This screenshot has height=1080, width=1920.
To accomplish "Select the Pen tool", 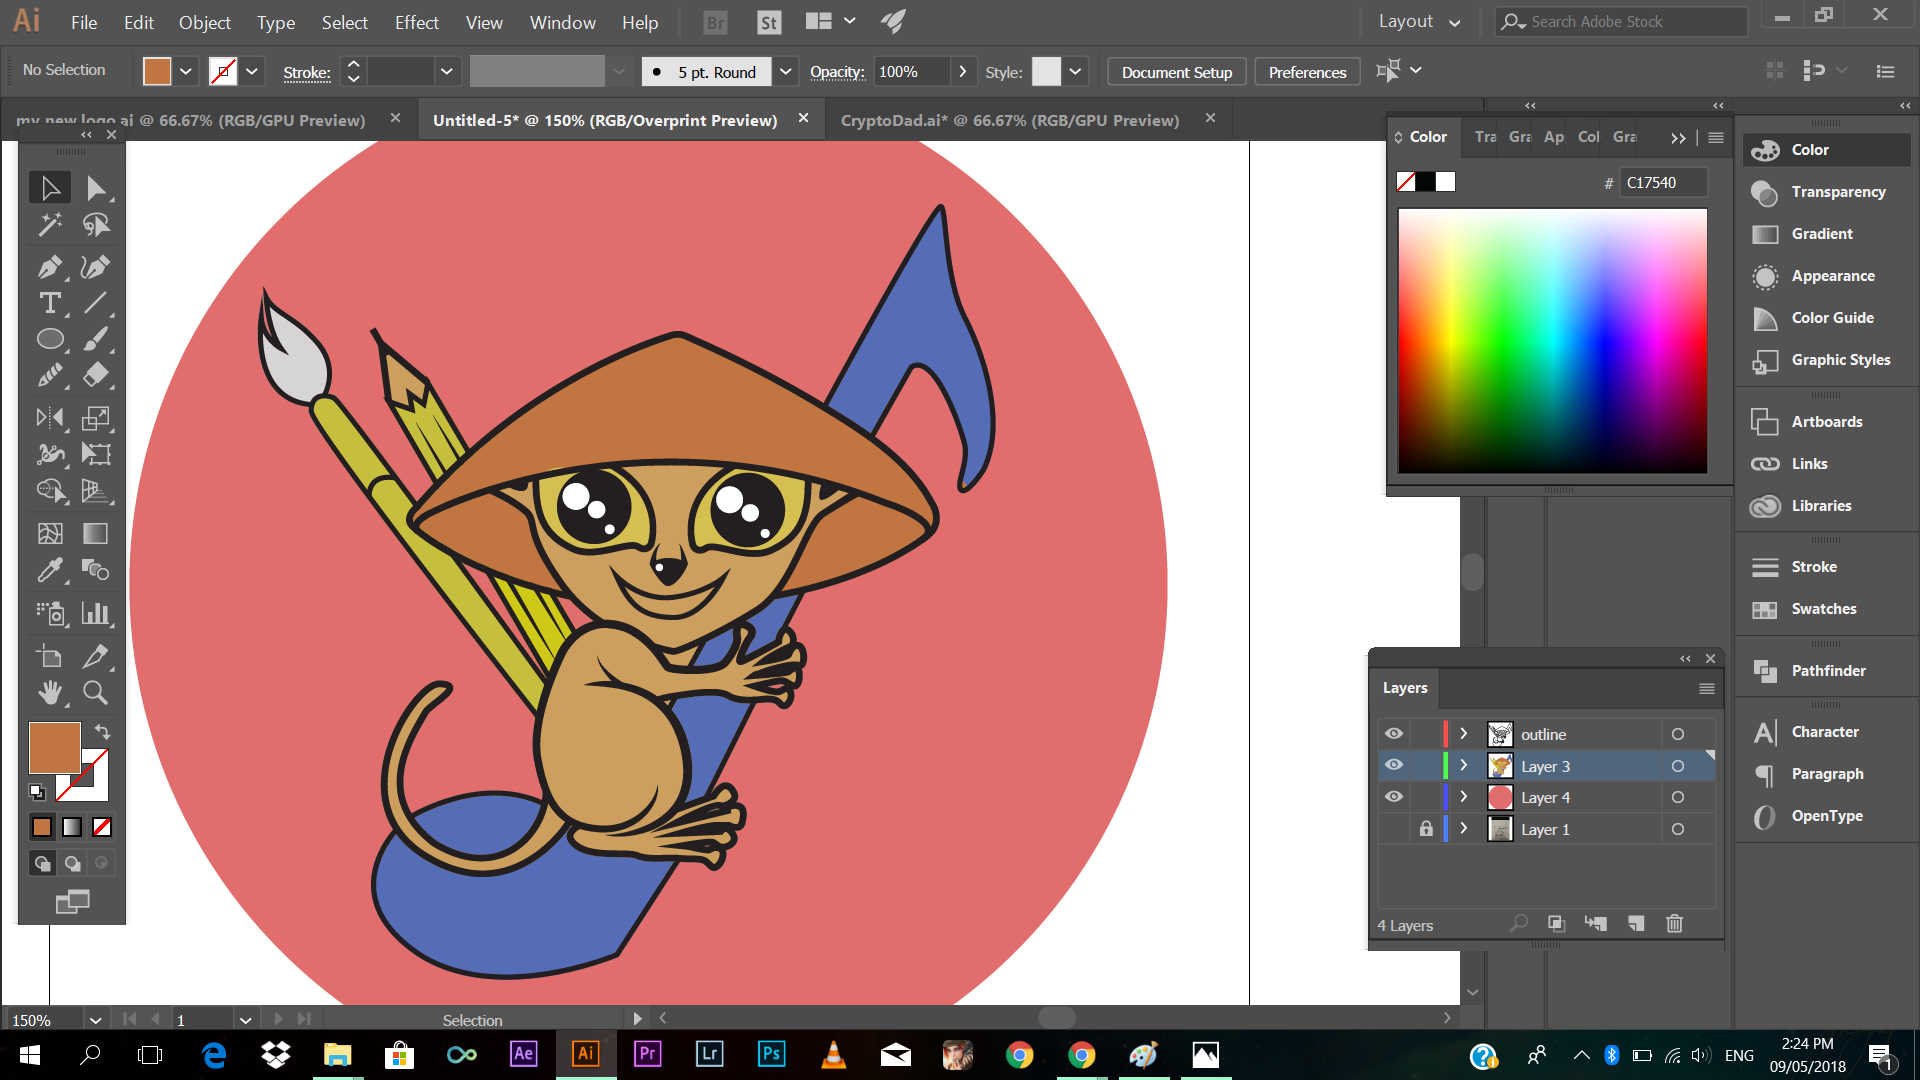I will (49, 266).
